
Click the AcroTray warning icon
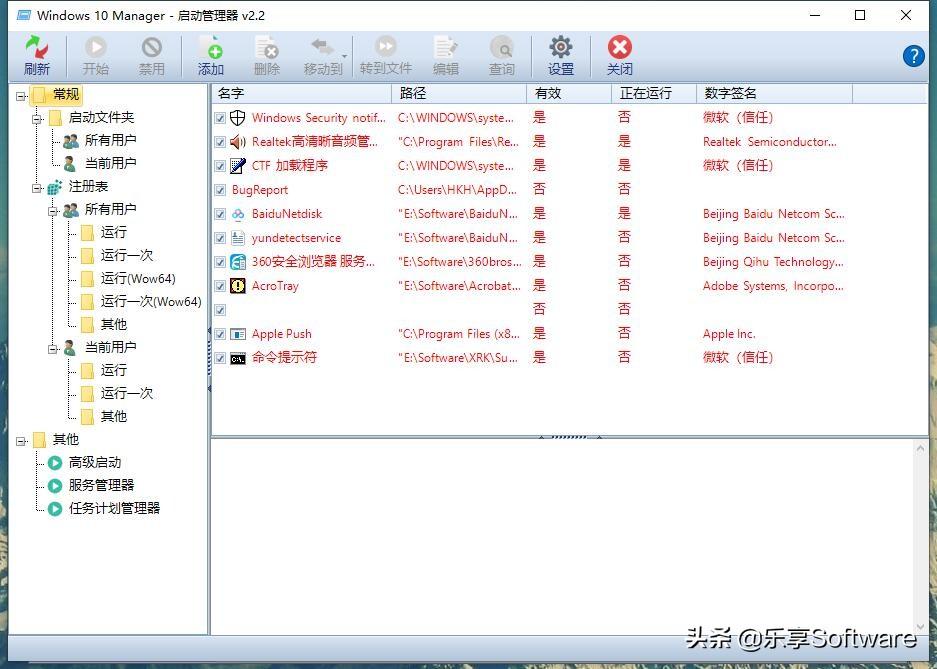[x=238, y=286]
